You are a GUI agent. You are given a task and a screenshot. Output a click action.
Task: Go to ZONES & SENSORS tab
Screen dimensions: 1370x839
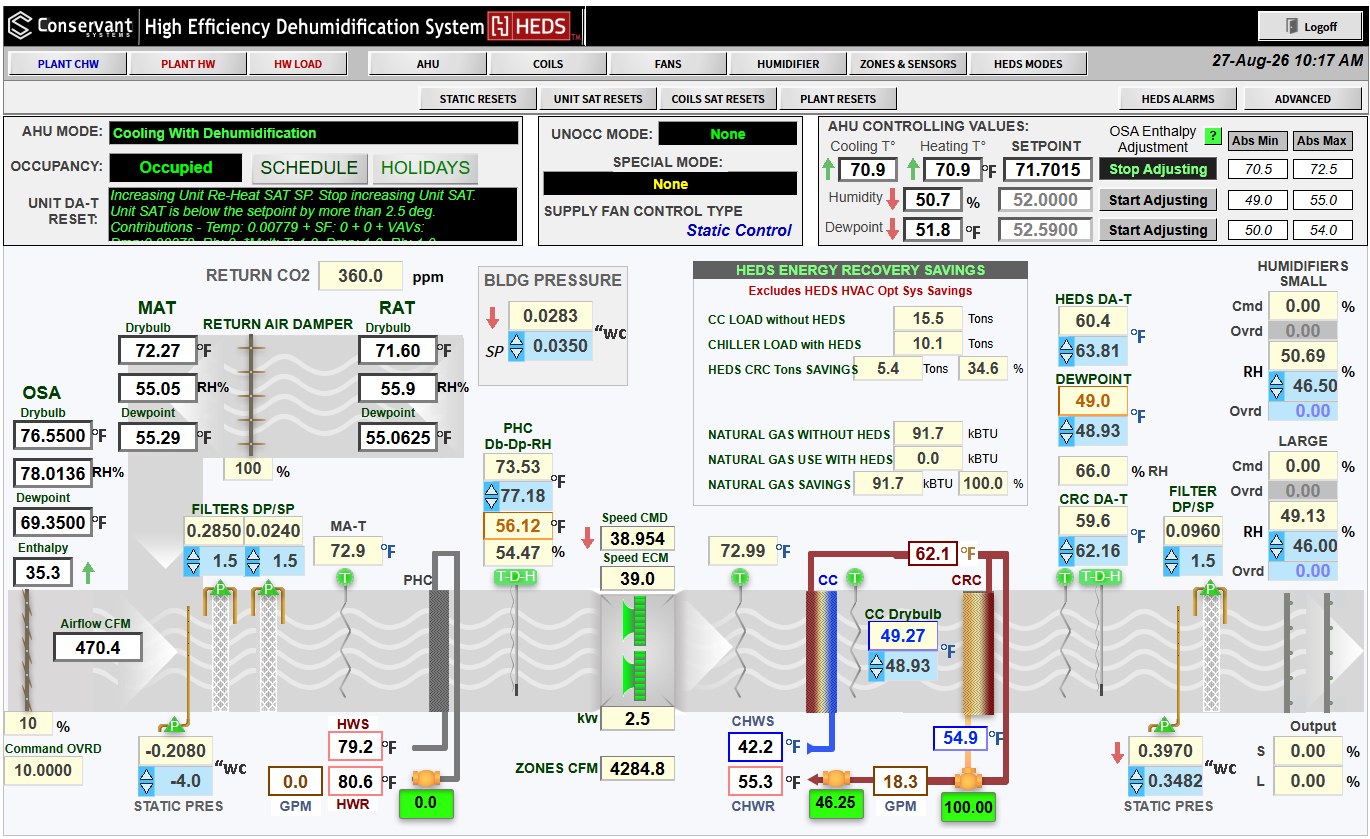908,64
